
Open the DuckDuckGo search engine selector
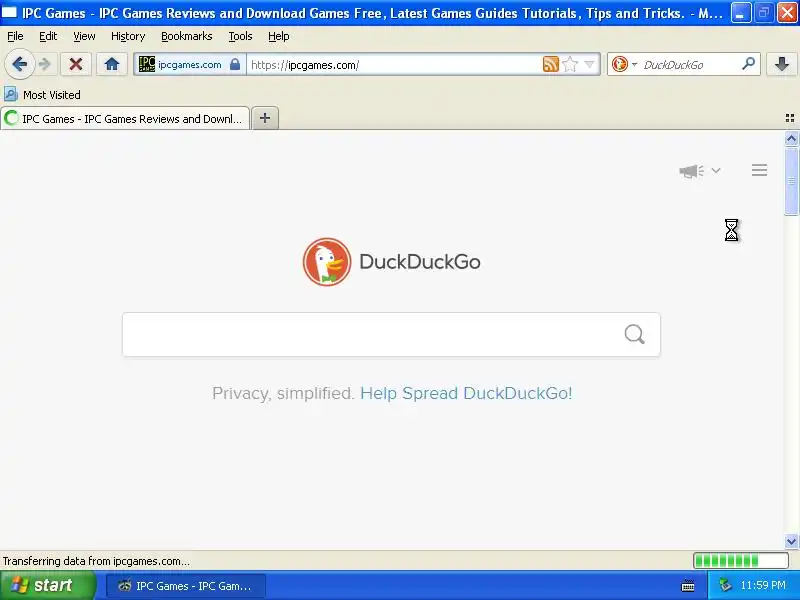(624, 64)
